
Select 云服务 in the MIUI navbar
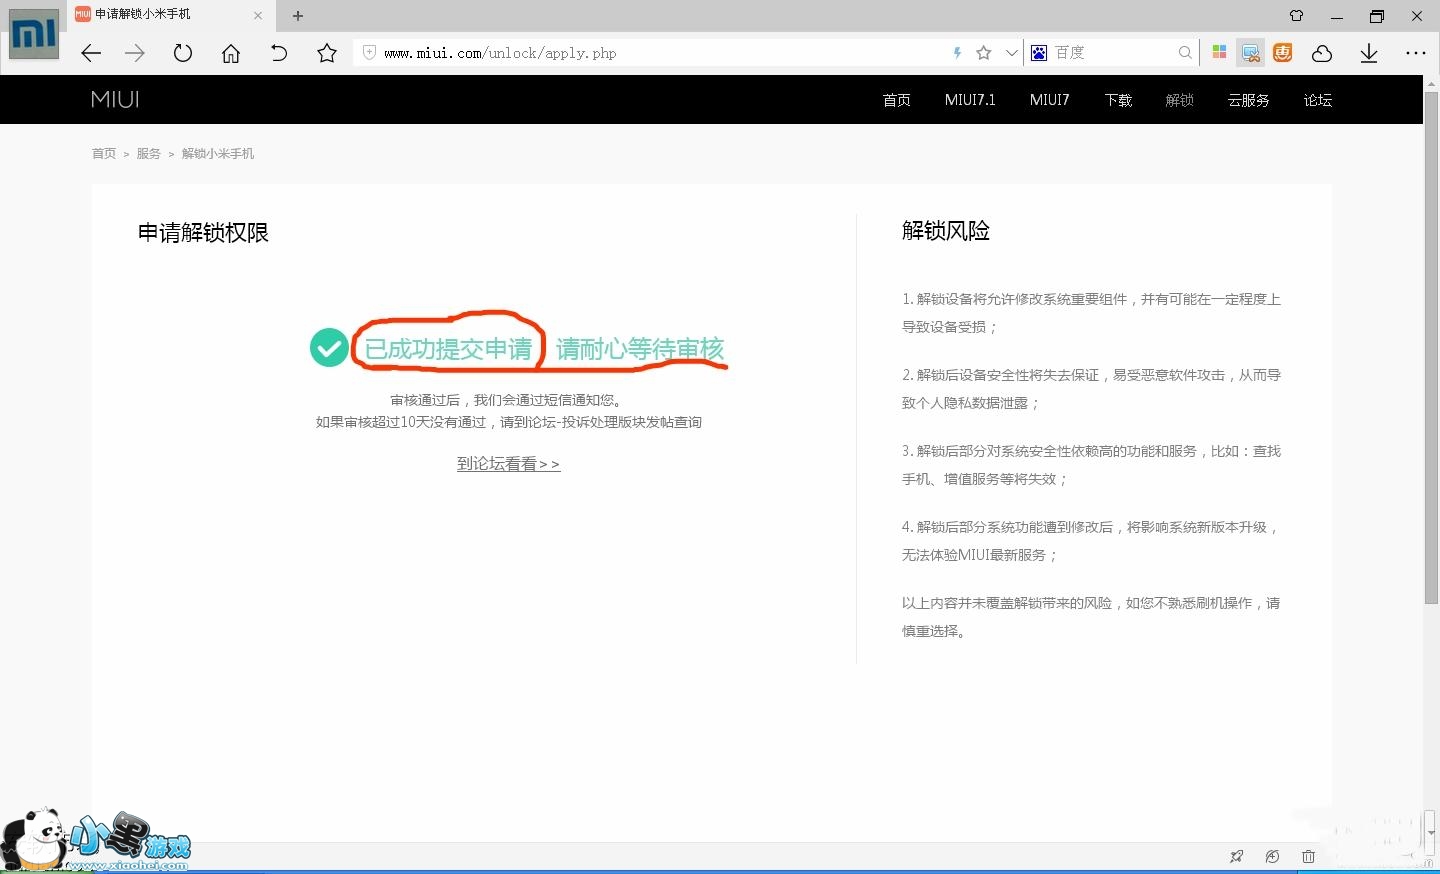tap(1248, 100)
